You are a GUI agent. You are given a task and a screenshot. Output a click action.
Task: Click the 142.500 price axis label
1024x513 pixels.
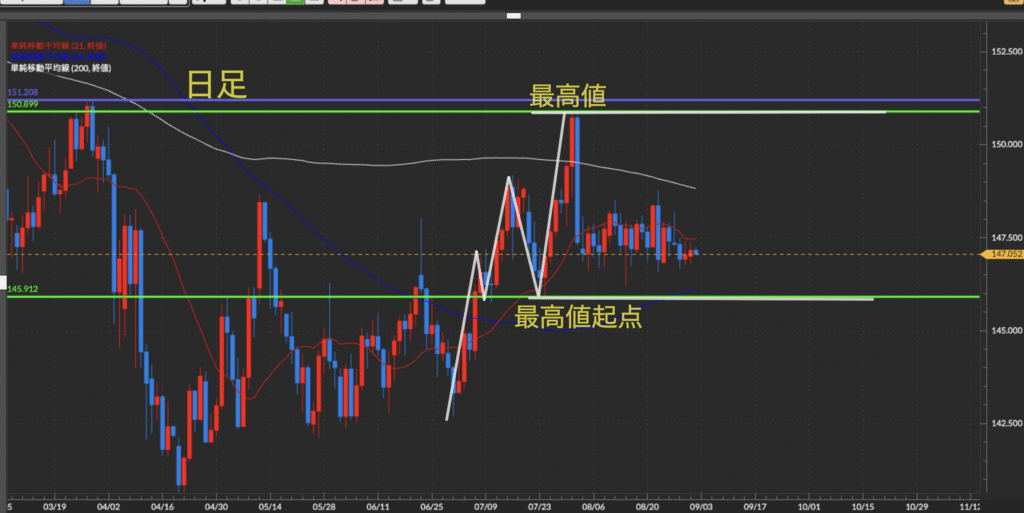click(1006, 424)
